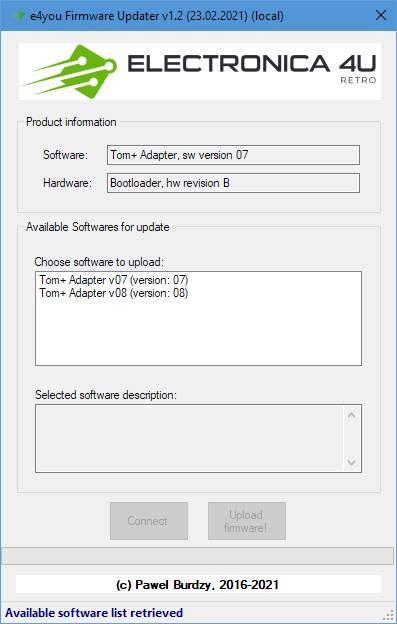Image resolution: width=397 pixels, height=624 pixels.
Task: Click the window resize grip in status bar
Action: coord(390,616)
